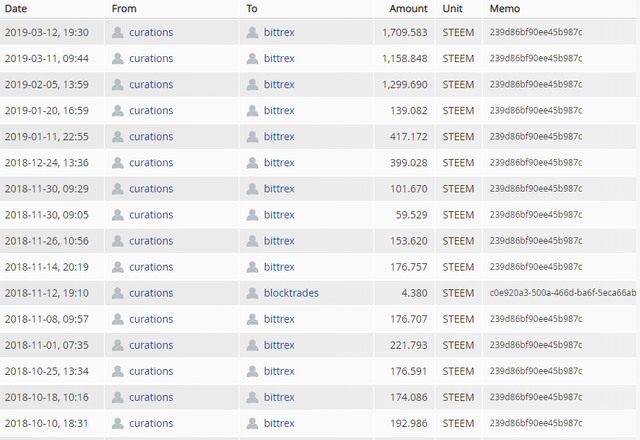
Task: Select the amount 59.529
Action: pyautogui.click(x=411, y=215)
